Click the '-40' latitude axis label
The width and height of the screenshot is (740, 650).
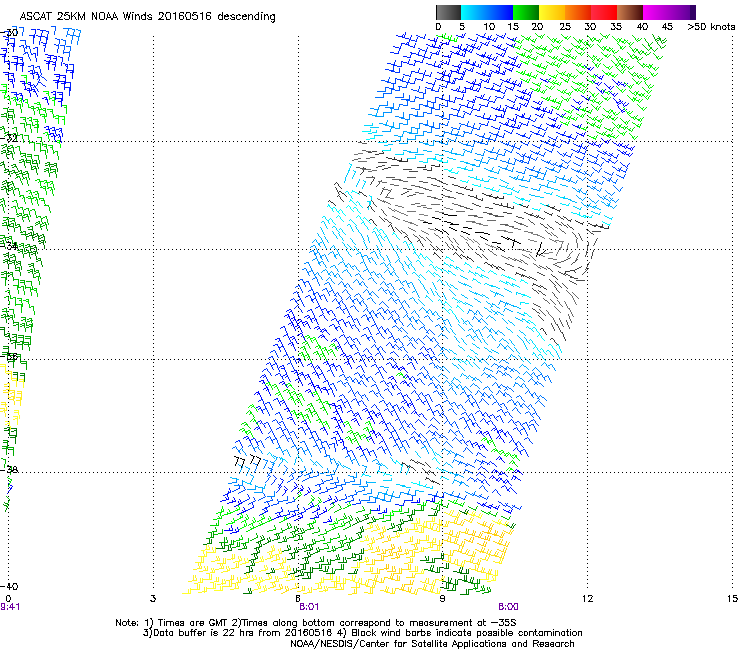point(9,586)
